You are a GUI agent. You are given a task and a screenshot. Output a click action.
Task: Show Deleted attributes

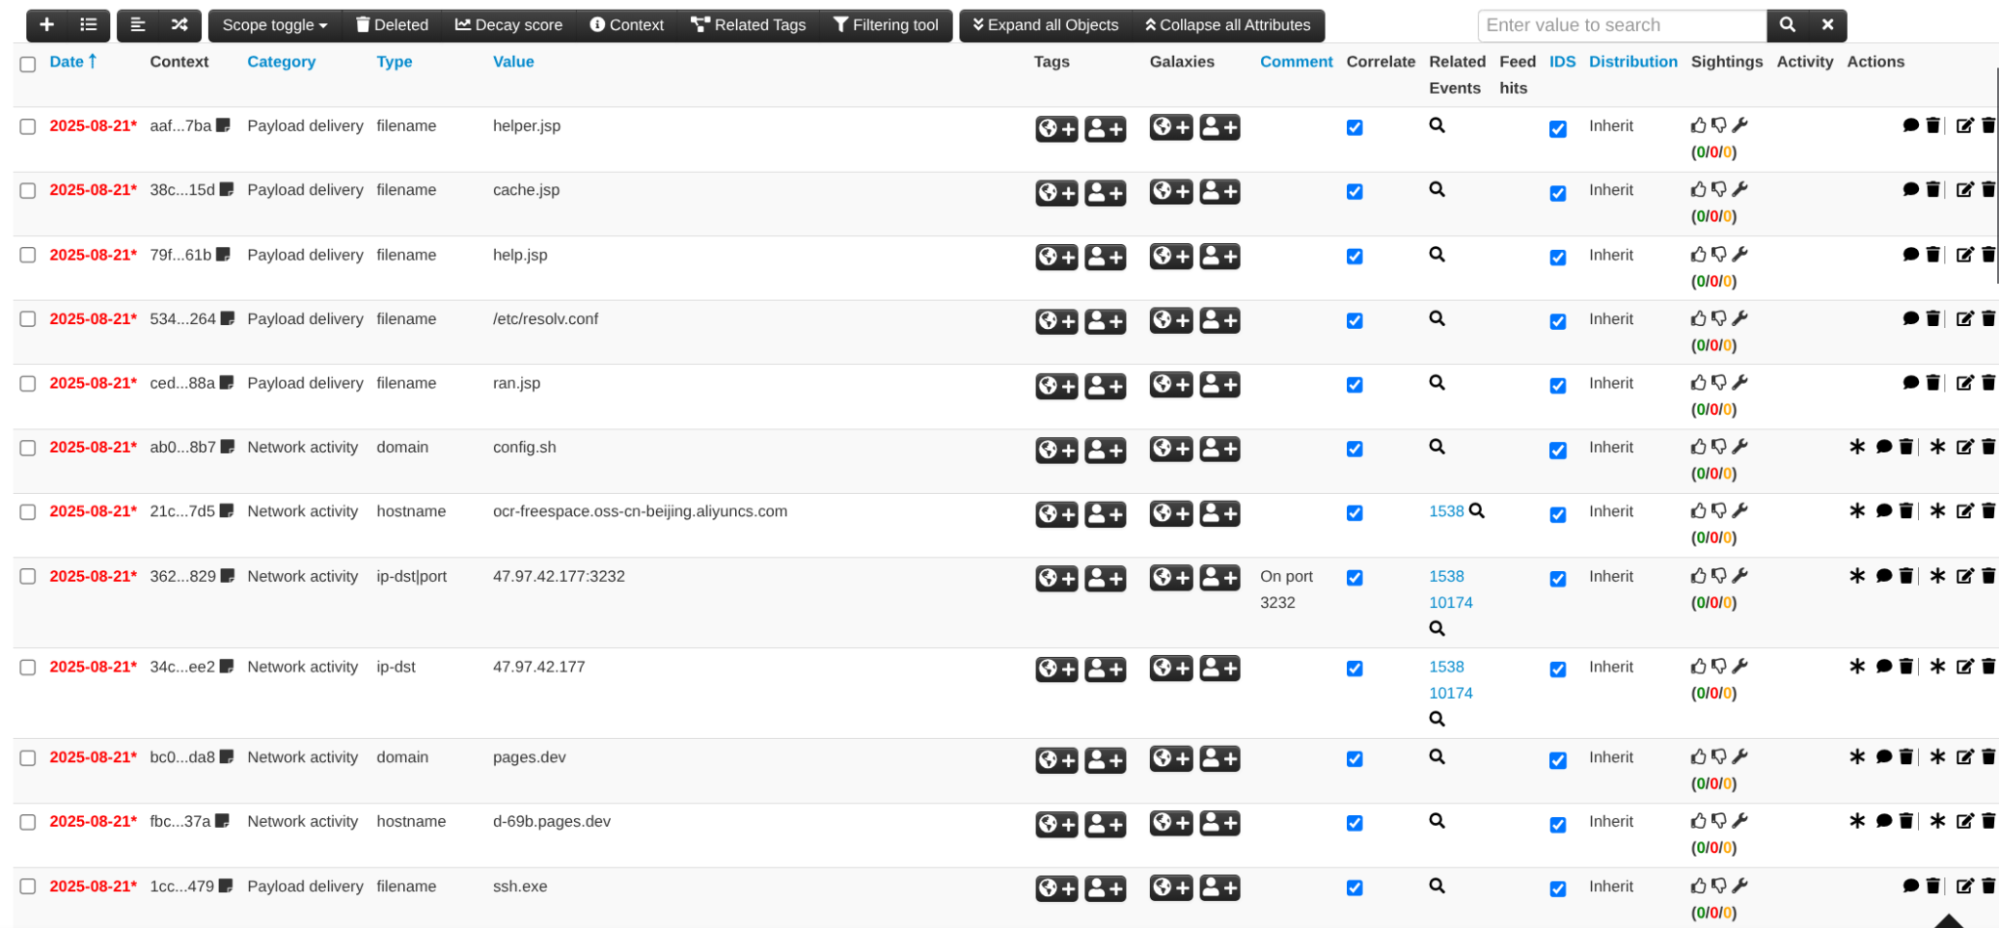[x=392, y=25]
